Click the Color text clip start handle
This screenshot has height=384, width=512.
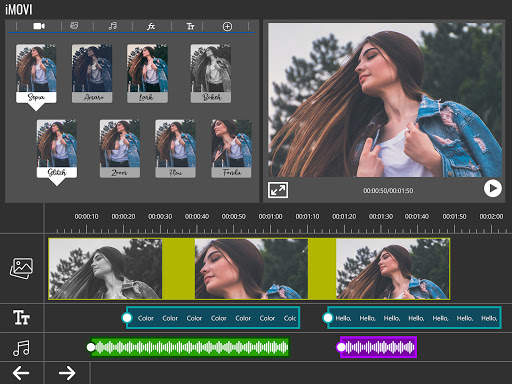point(127,318)
